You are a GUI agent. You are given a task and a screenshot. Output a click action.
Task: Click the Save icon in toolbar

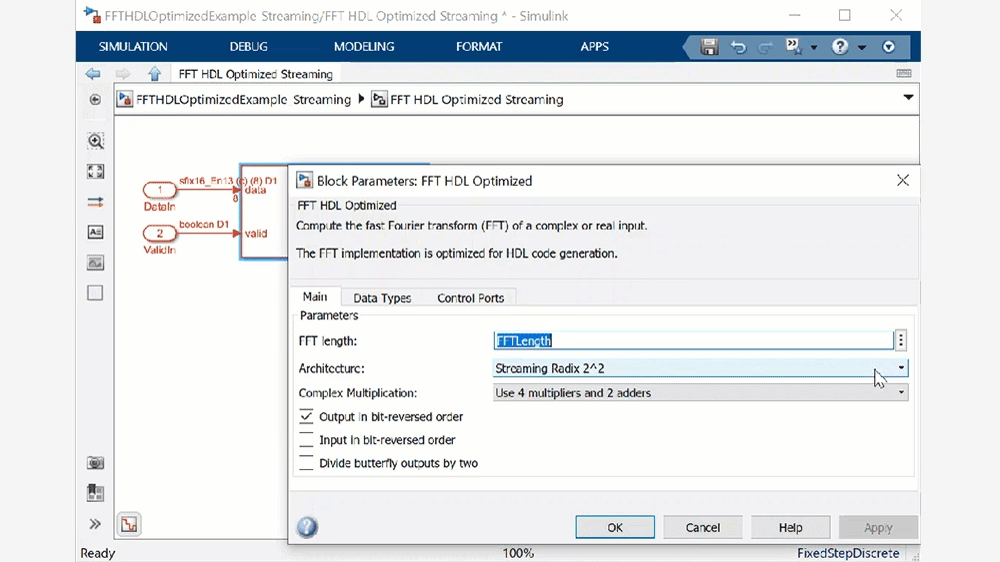(x=709, y=47)
